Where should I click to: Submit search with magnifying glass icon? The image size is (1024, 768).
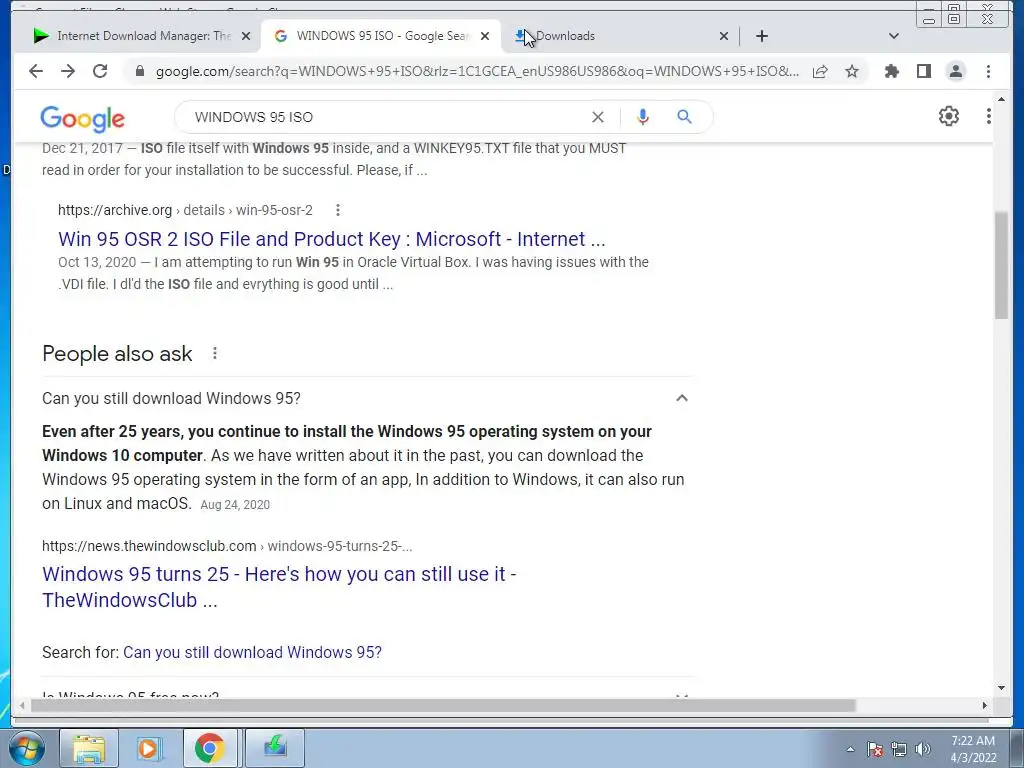684,117
